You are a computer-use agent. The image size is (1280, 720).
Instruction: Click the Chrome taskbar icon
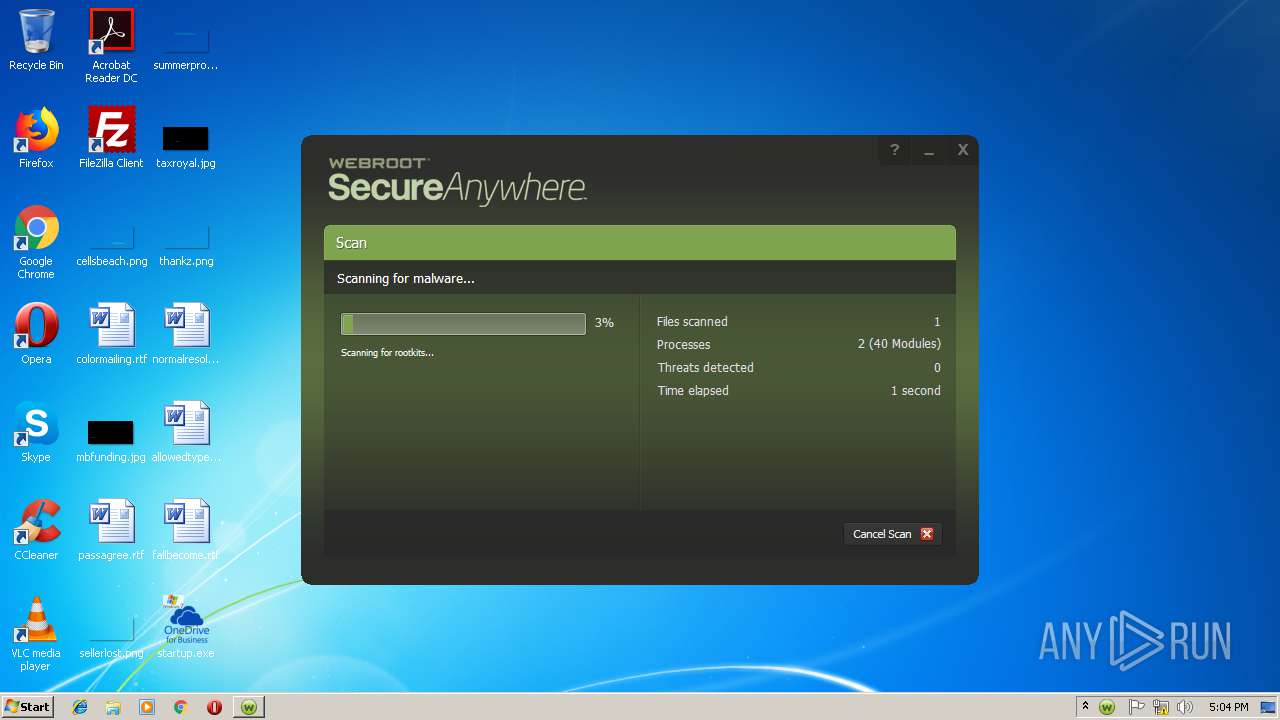180,707
